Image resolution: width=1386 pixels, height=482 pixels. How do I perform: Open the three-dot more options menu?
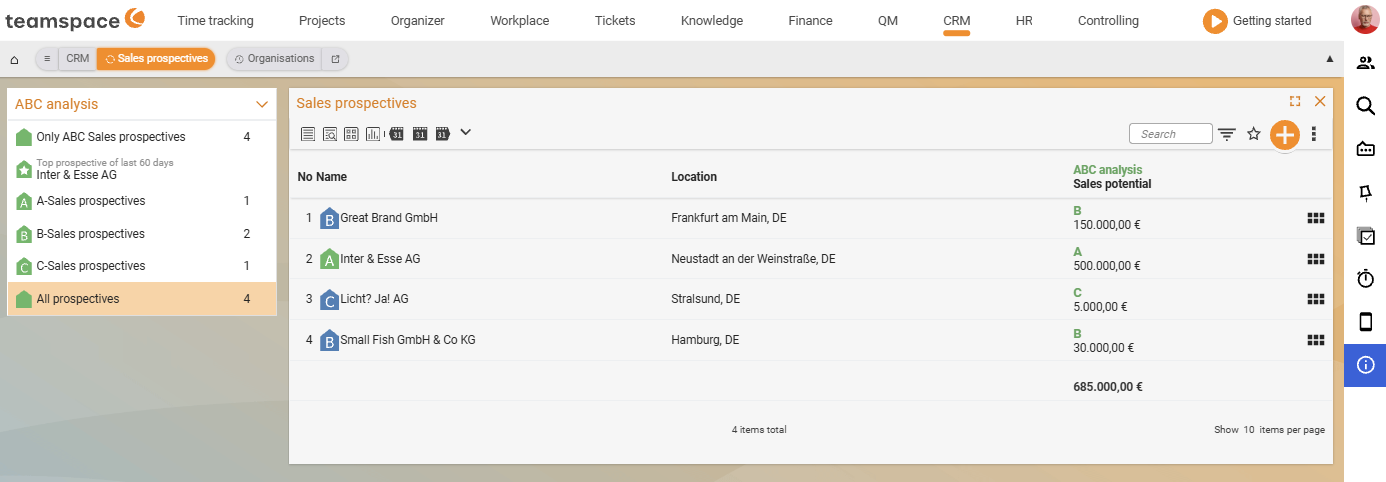1314,134
